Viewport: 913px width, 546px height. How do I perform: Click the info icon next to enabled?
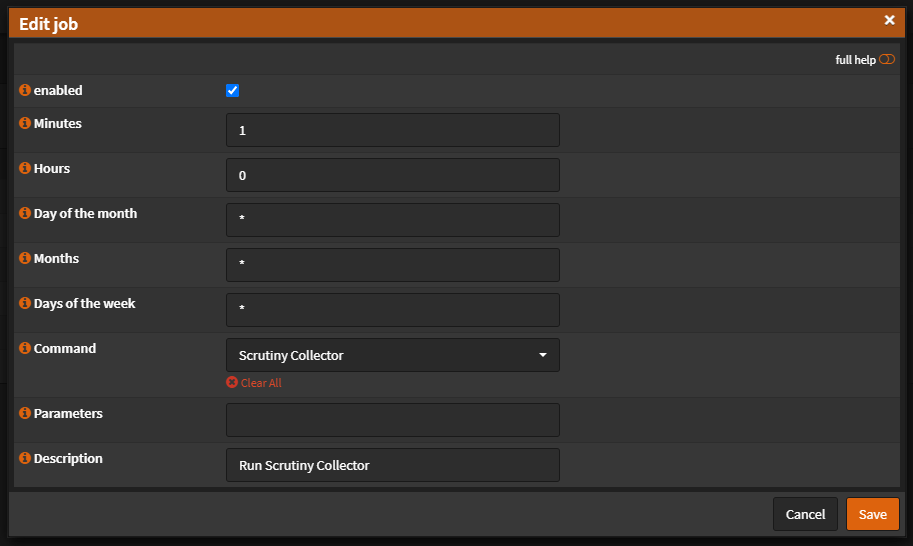(x=24, y=90)
